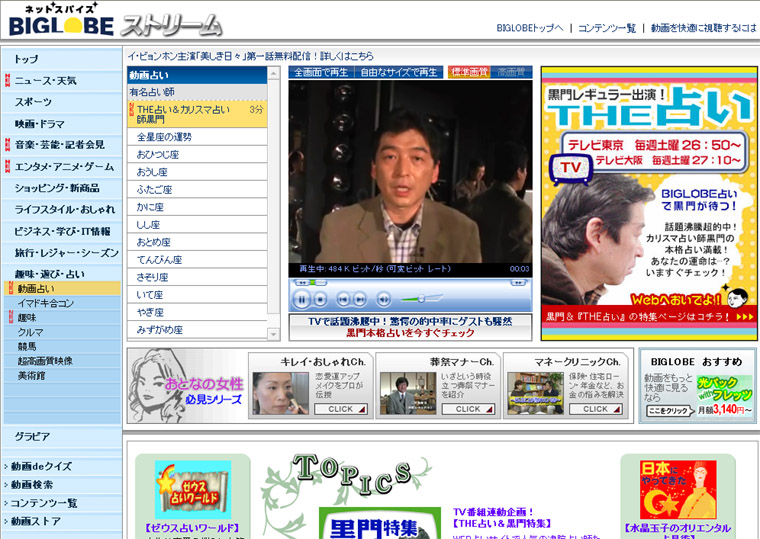Screen dimensions: 760x539
Task: Click CLICK button under マネークリニックCh.
Action: 596,409
